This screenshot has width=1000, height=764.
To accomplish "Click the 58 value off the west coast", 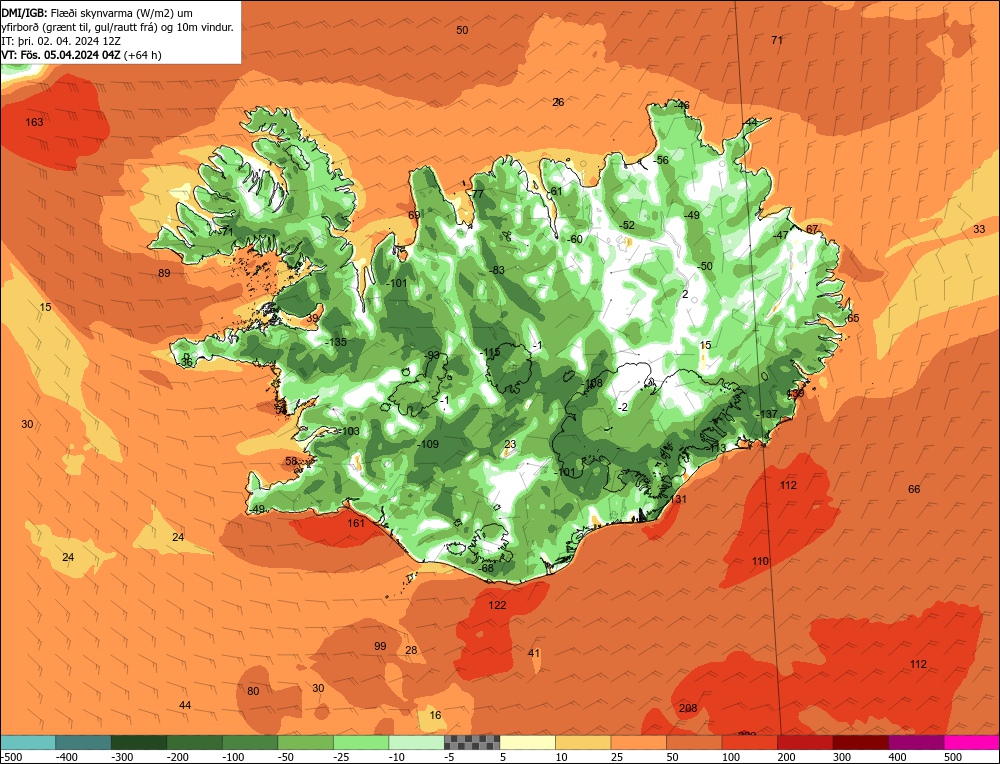I will click(x=291, y=461).
